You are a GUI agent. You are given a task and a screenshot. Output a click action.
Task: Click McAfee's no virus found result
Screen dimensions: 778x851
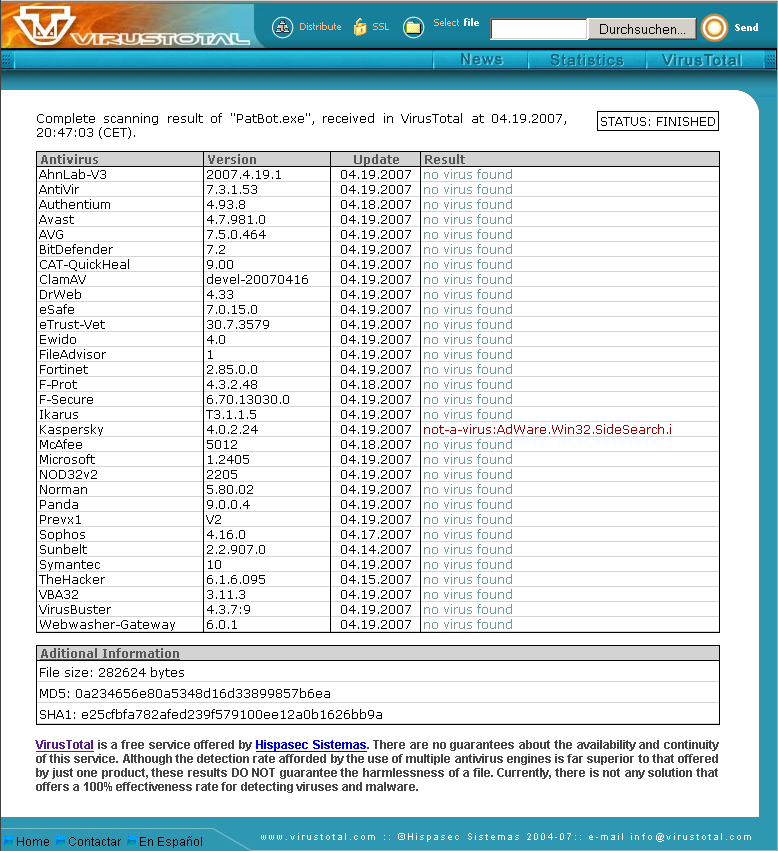click(468, 444)
